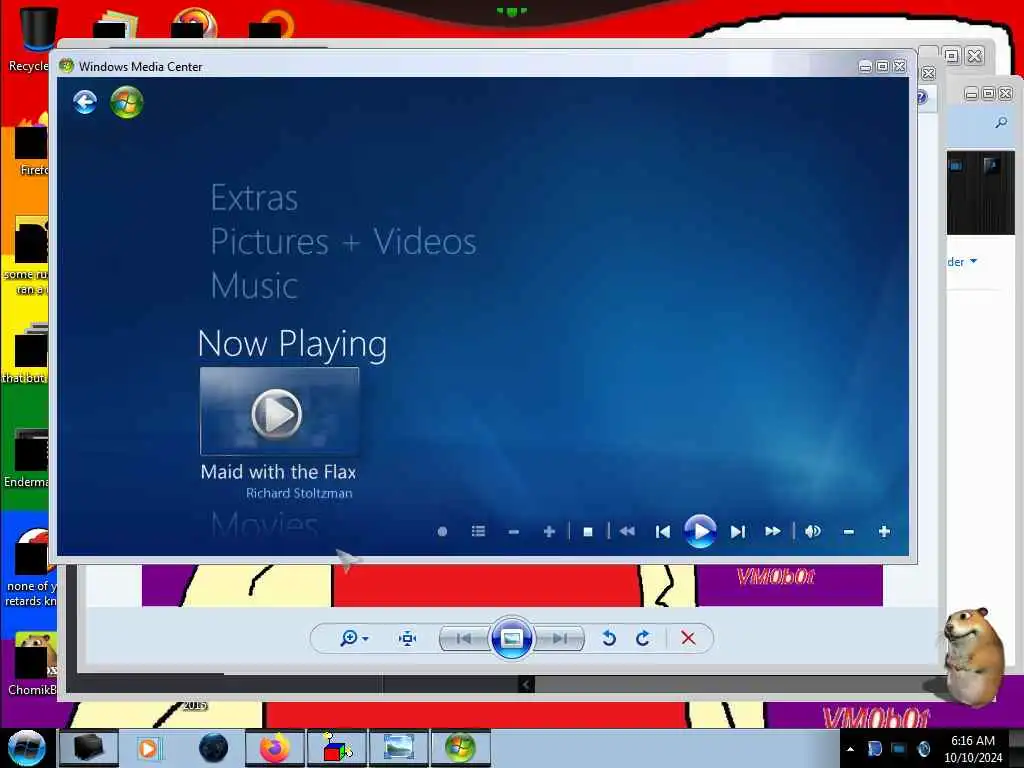Select the Movies menu category

coord(264,525)
